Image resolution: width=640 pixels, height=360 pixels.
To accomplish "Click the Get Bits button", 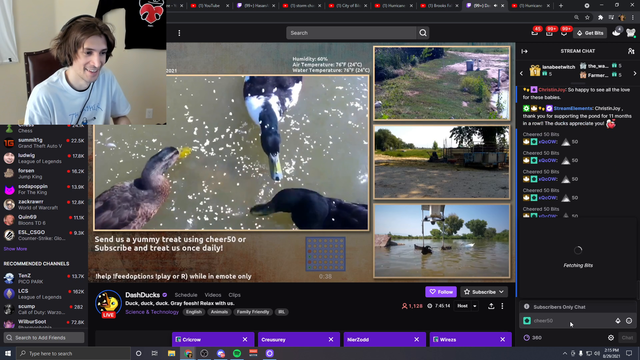I will coord(590,33).
